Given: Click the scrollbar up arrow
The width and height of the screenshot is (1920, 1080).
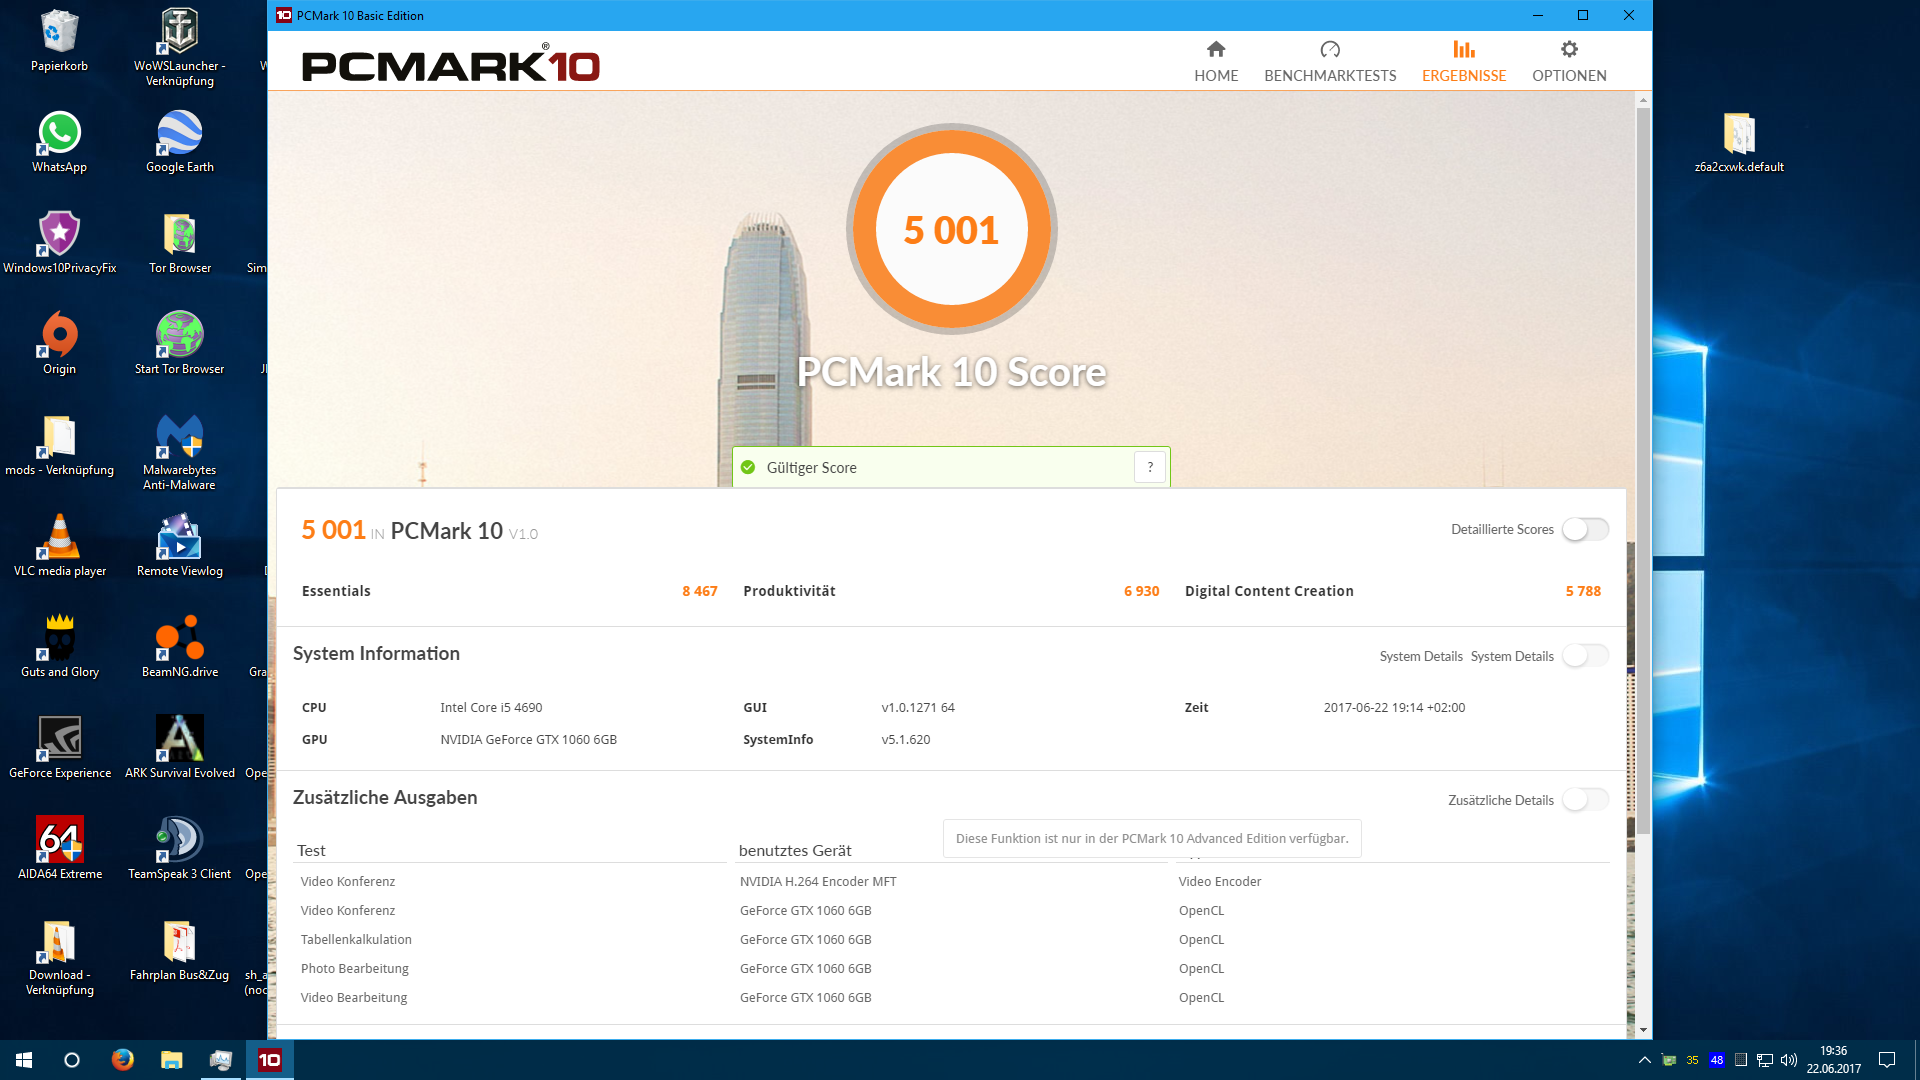Looking at the screenshot, I should coord(1643,100).
